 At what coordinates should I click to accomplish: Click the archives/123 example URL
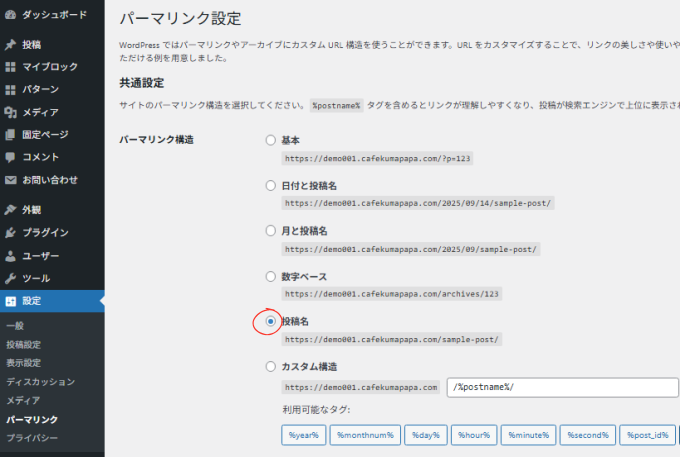pyautogui.click(x=392, y=294)
